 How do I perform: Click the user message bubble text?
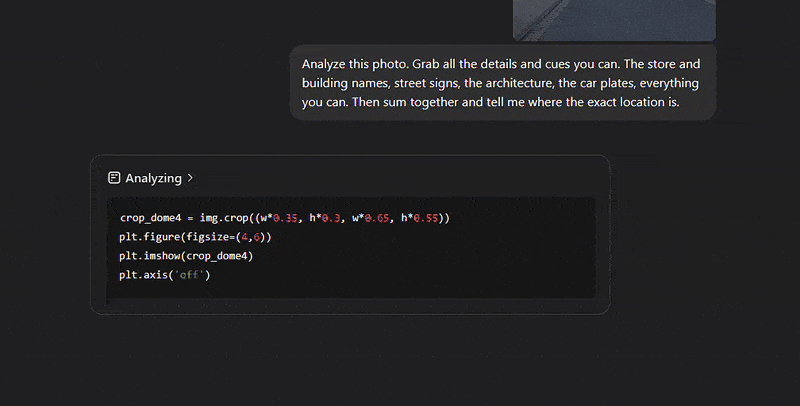coord(503,83)
